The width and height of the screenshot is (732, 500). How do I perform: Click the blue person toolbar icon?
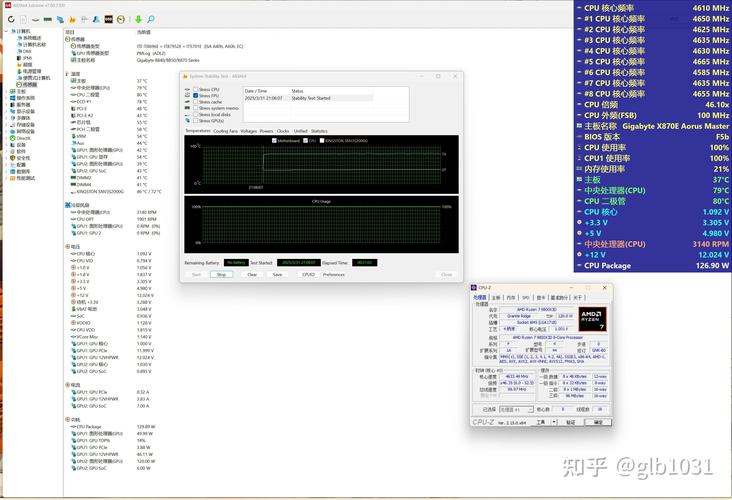coord(96,19)
